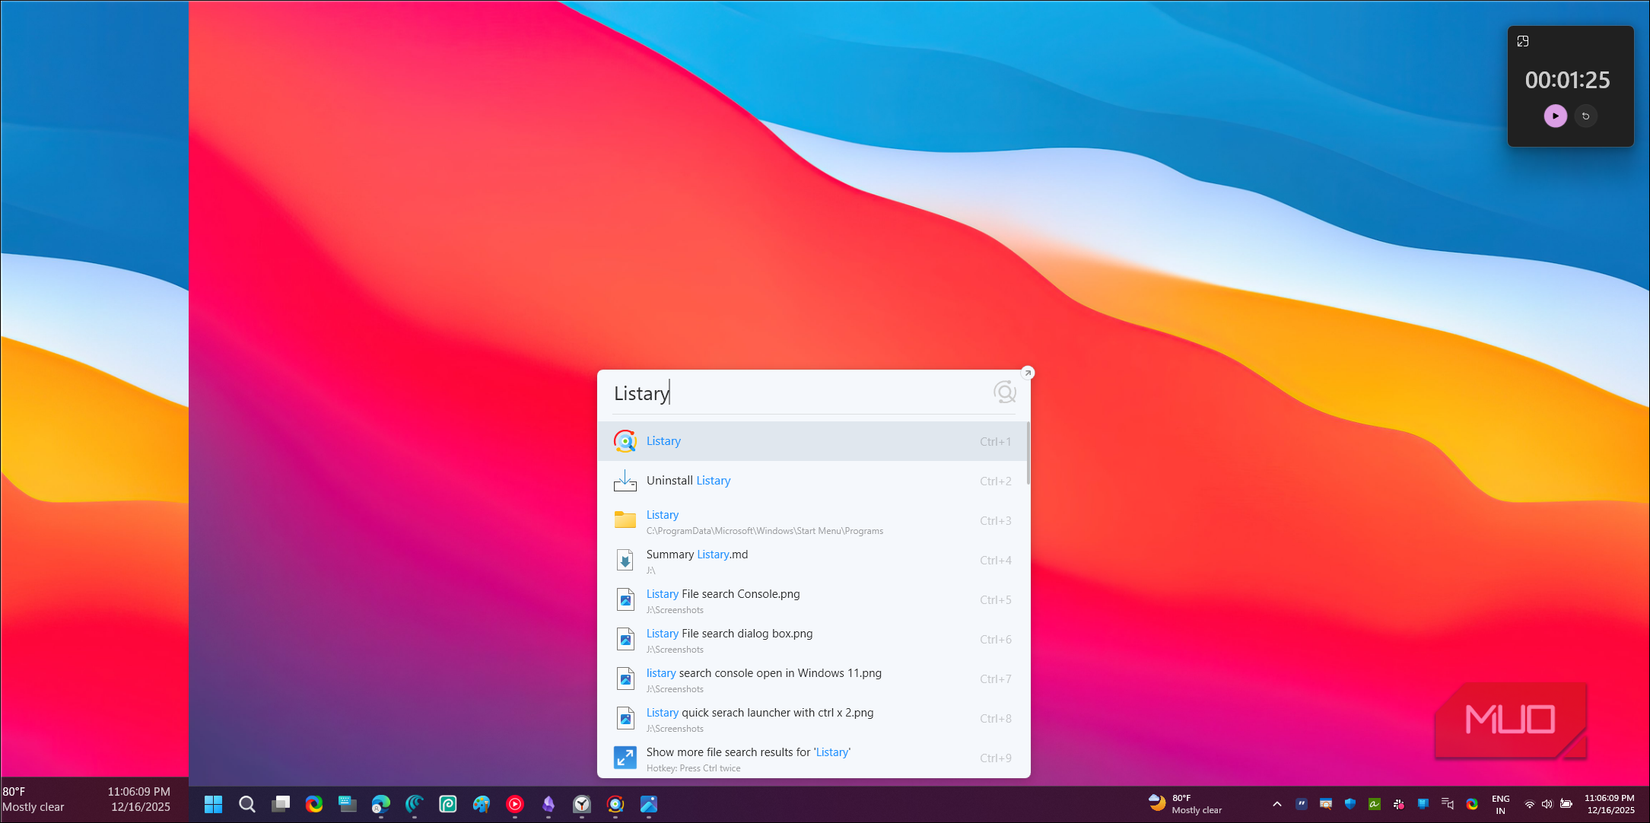Open Listary from the taskbar
Image resolution: width=1650 pixels, height=823 pixels.
coord(615,804)
